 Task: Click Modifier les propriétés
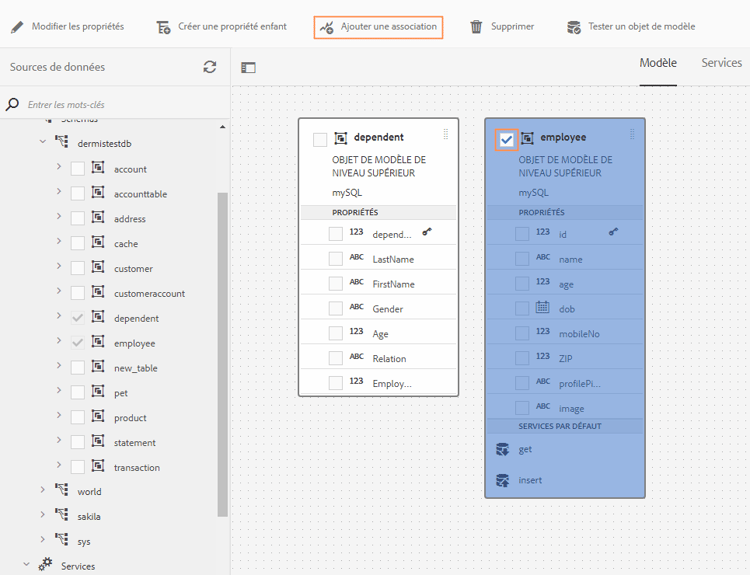click(78, 27)
